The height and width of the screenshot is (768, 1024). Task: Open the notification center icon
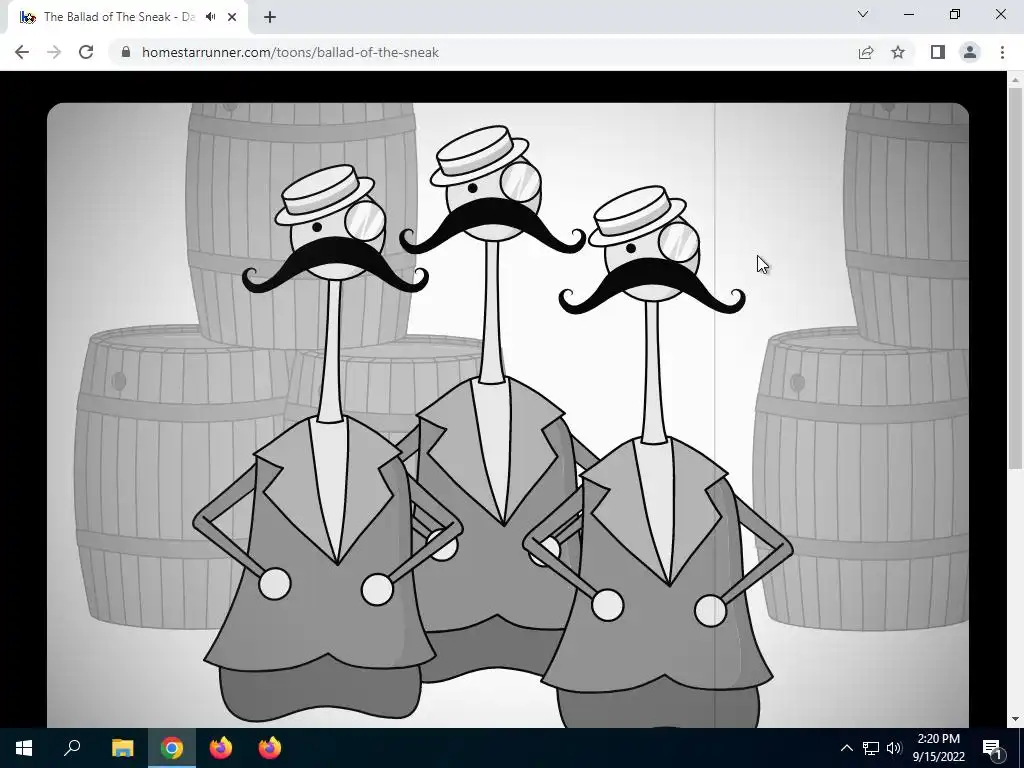pyautogui.click(x=991, y=748)
